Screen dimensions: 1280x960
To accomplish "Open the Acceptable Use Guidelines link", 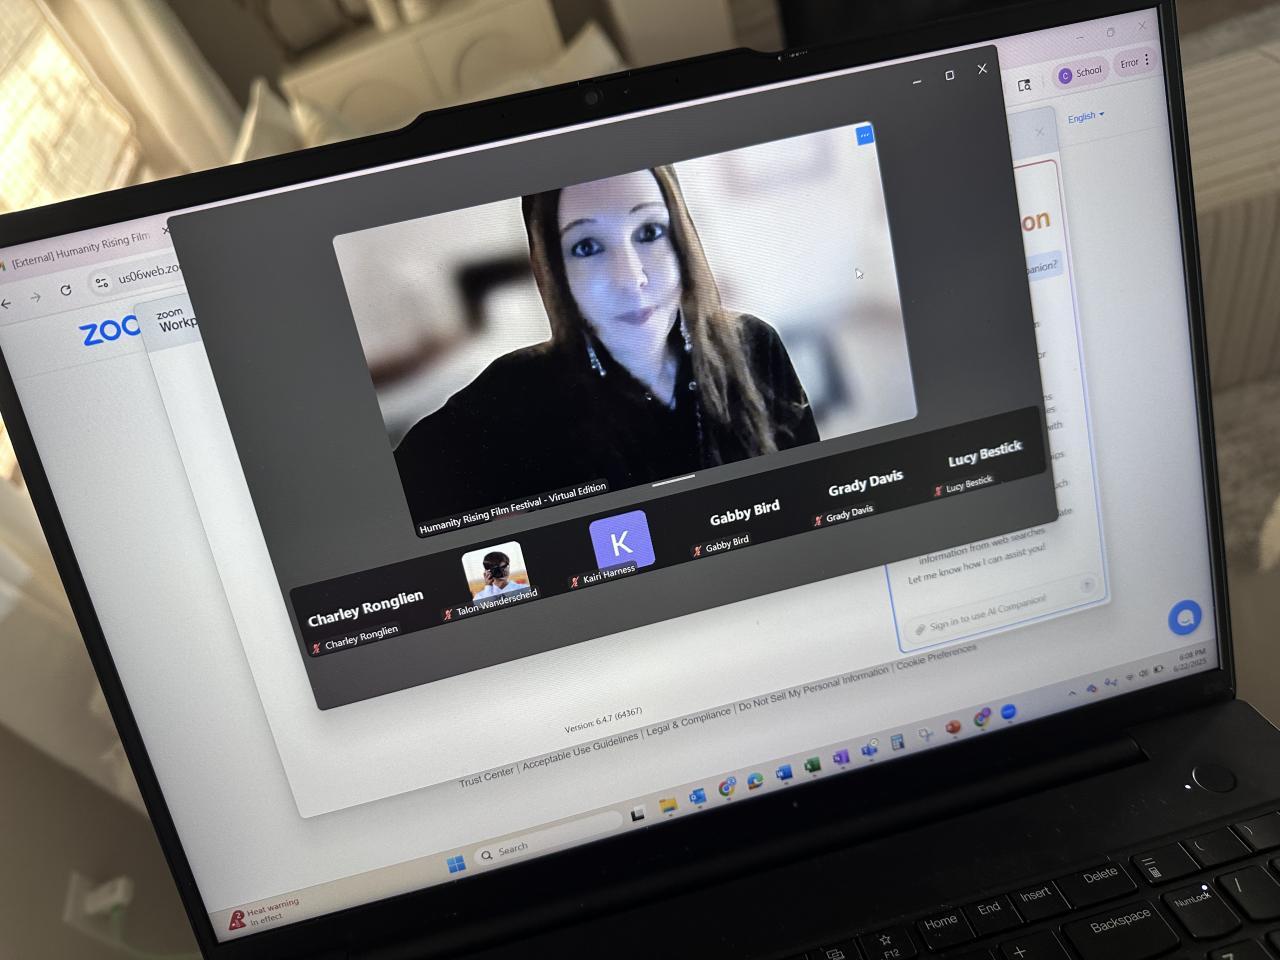I will point(580,750).
